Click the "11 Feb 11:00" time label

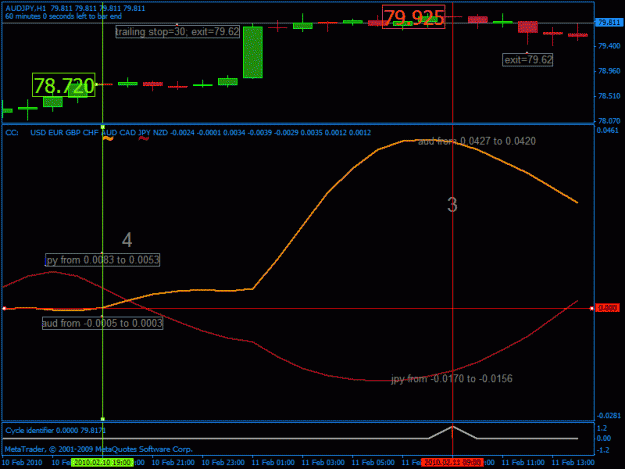click(523, 462)
